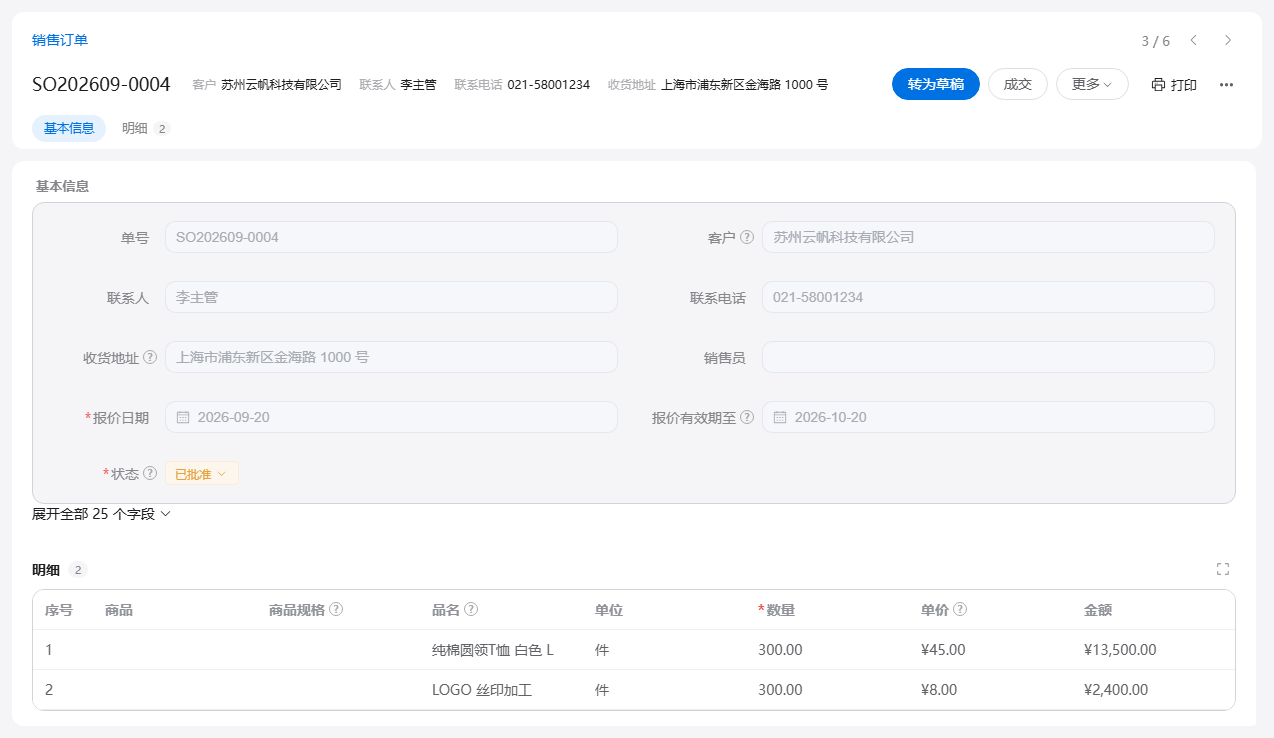Click the empty 销售员 input field
This screenshot has width=1274, height=738.
tap(988, 357)
